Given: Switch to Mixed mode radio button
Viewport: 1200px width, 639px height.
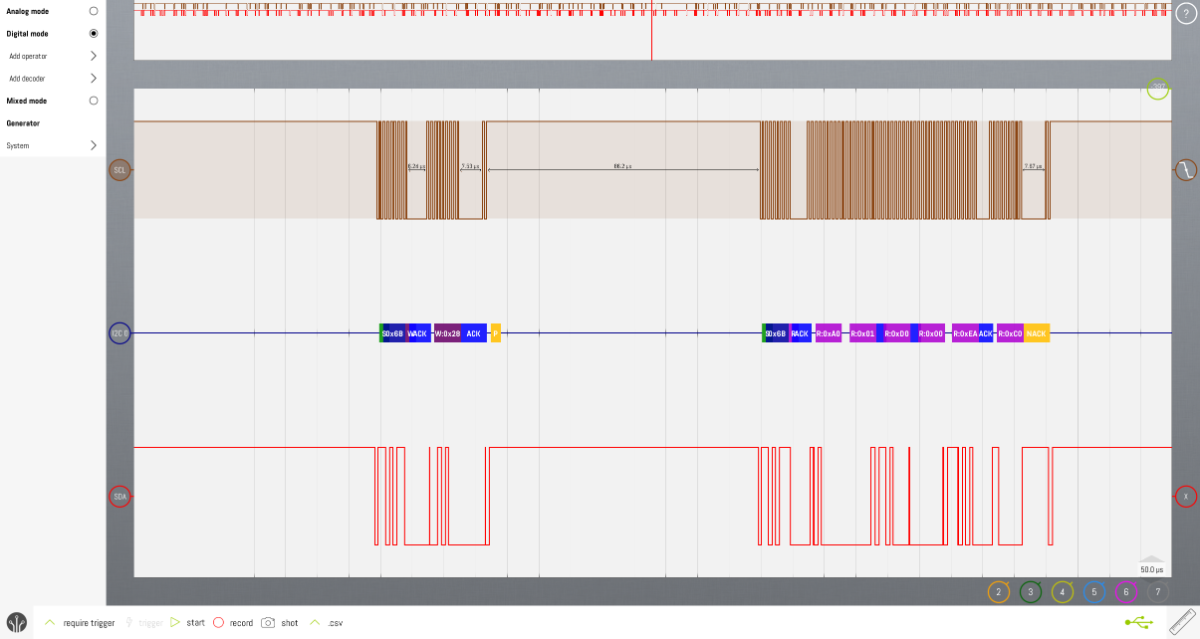Looking at the screenshot, I should click(94, 100).
